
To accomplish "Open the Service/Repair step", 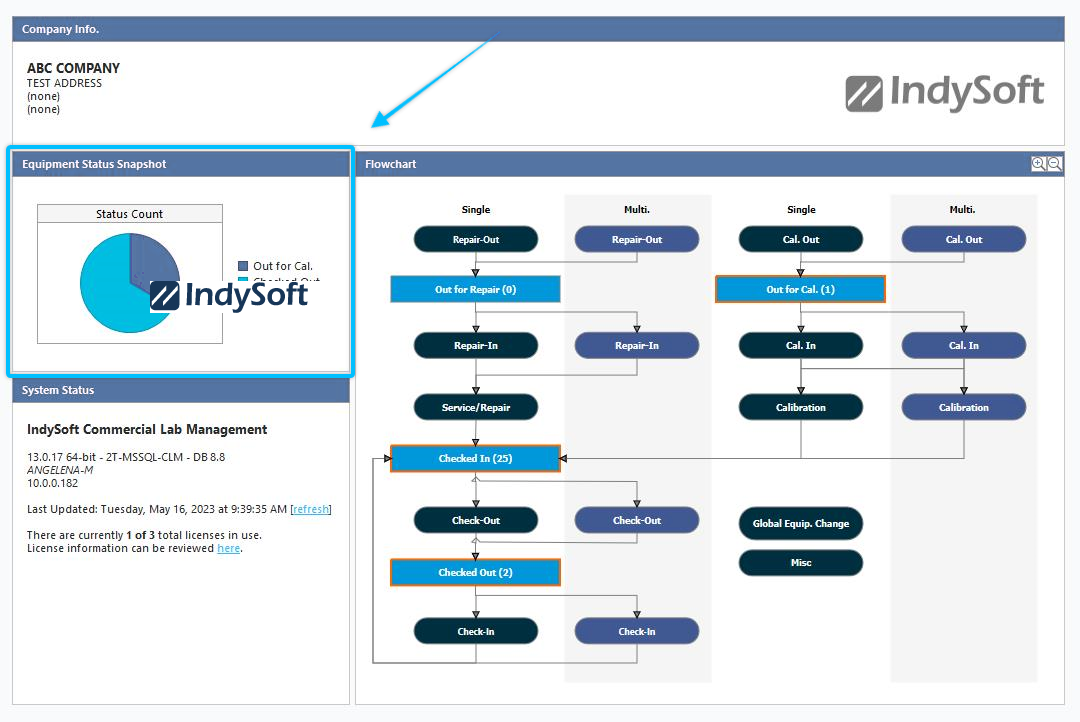I will (x=476, y=407).
